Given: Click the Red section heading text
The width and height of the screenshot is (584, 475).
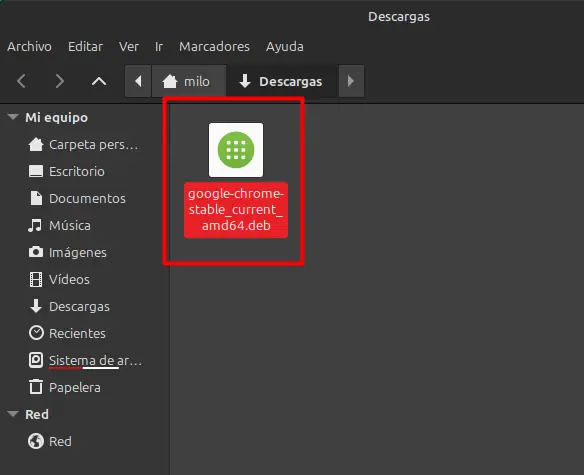Looking at the screenshot, I should [37, 414].
